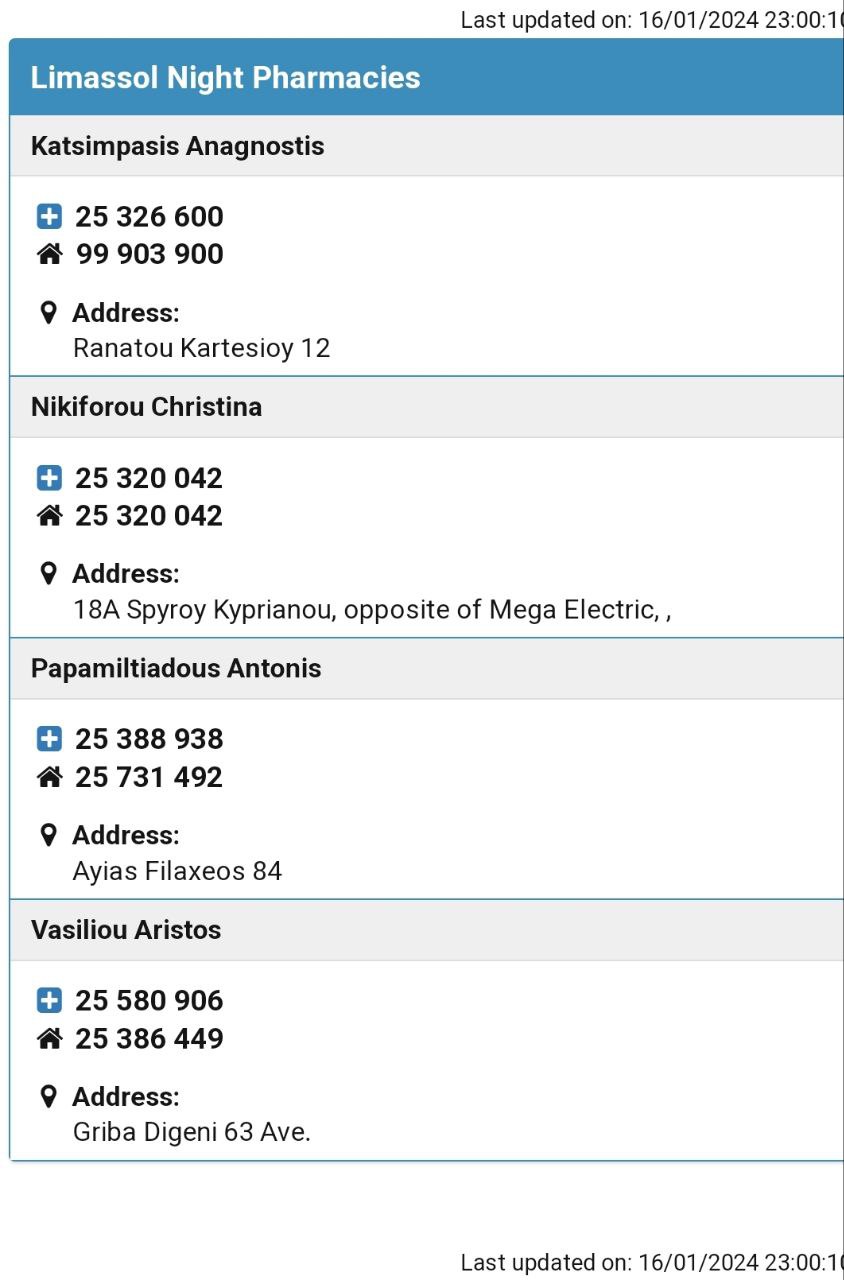Click the home icon beside 25 731 492
The width and height of the screenshot is (844, 1280).
(49, 777)
